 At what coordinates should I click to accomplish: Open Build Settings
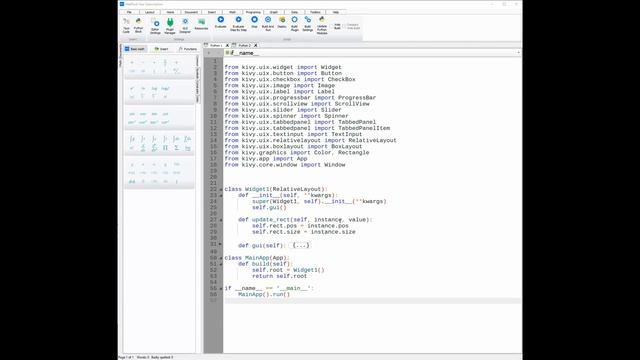tap(308, 24)
